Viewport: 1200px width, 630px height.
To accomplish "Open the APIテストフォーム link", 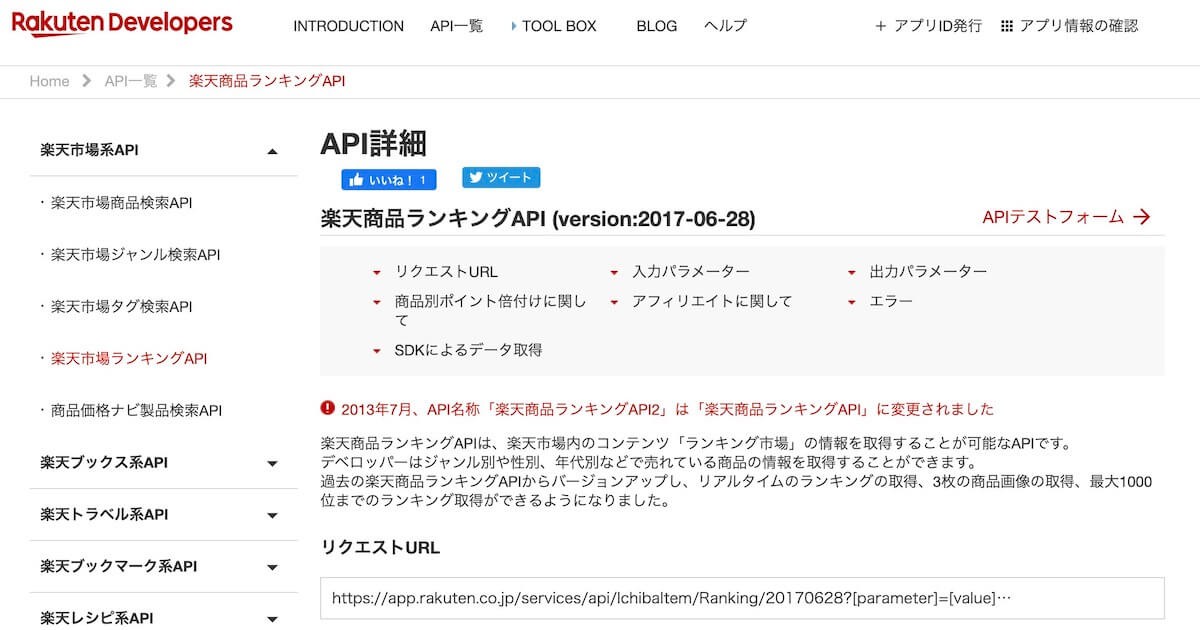I will click(x=1053, y=217).
